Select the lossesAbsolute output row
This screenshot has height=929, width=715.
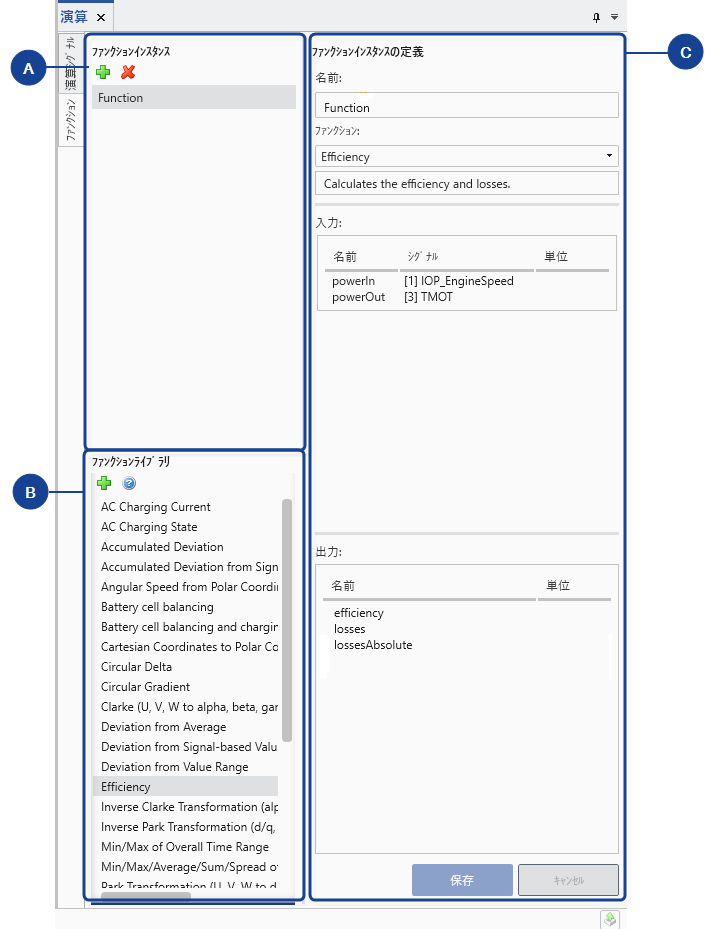(373, 645)
